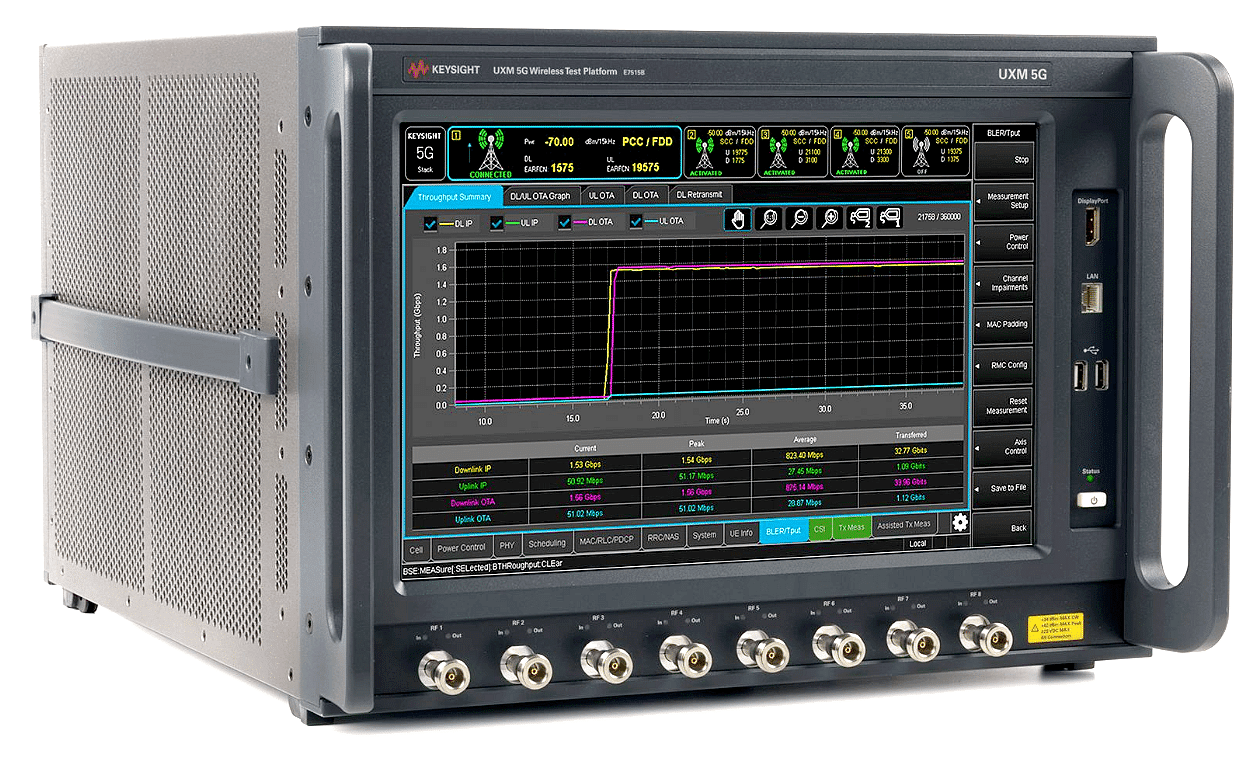Click inside the throughput graph plot

click(x=710, y=323)
